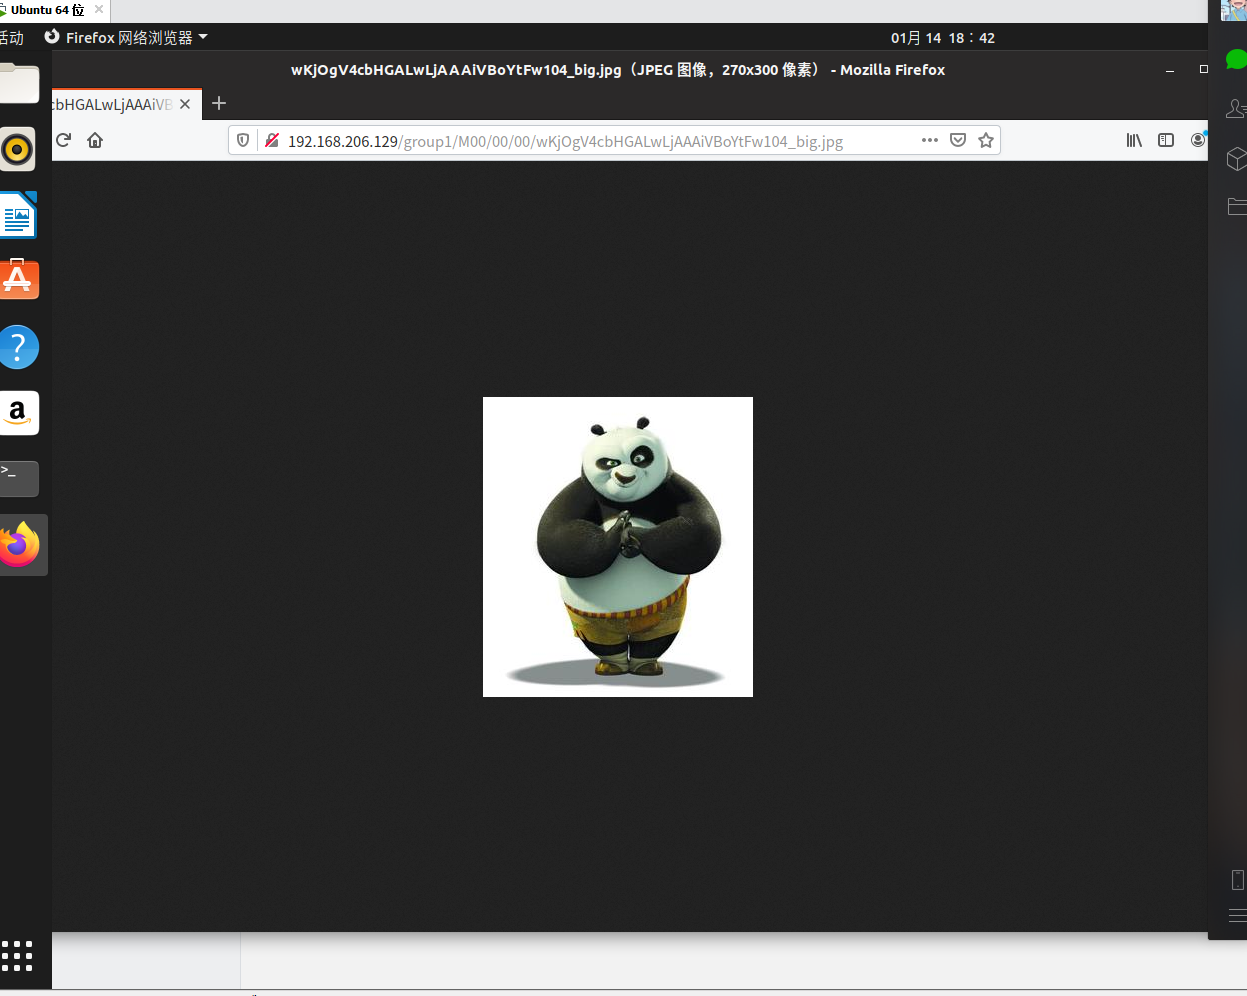1247x996 pixels.
Task: Launch LibreOffice Writer from dock
Action: coord(18,215)
